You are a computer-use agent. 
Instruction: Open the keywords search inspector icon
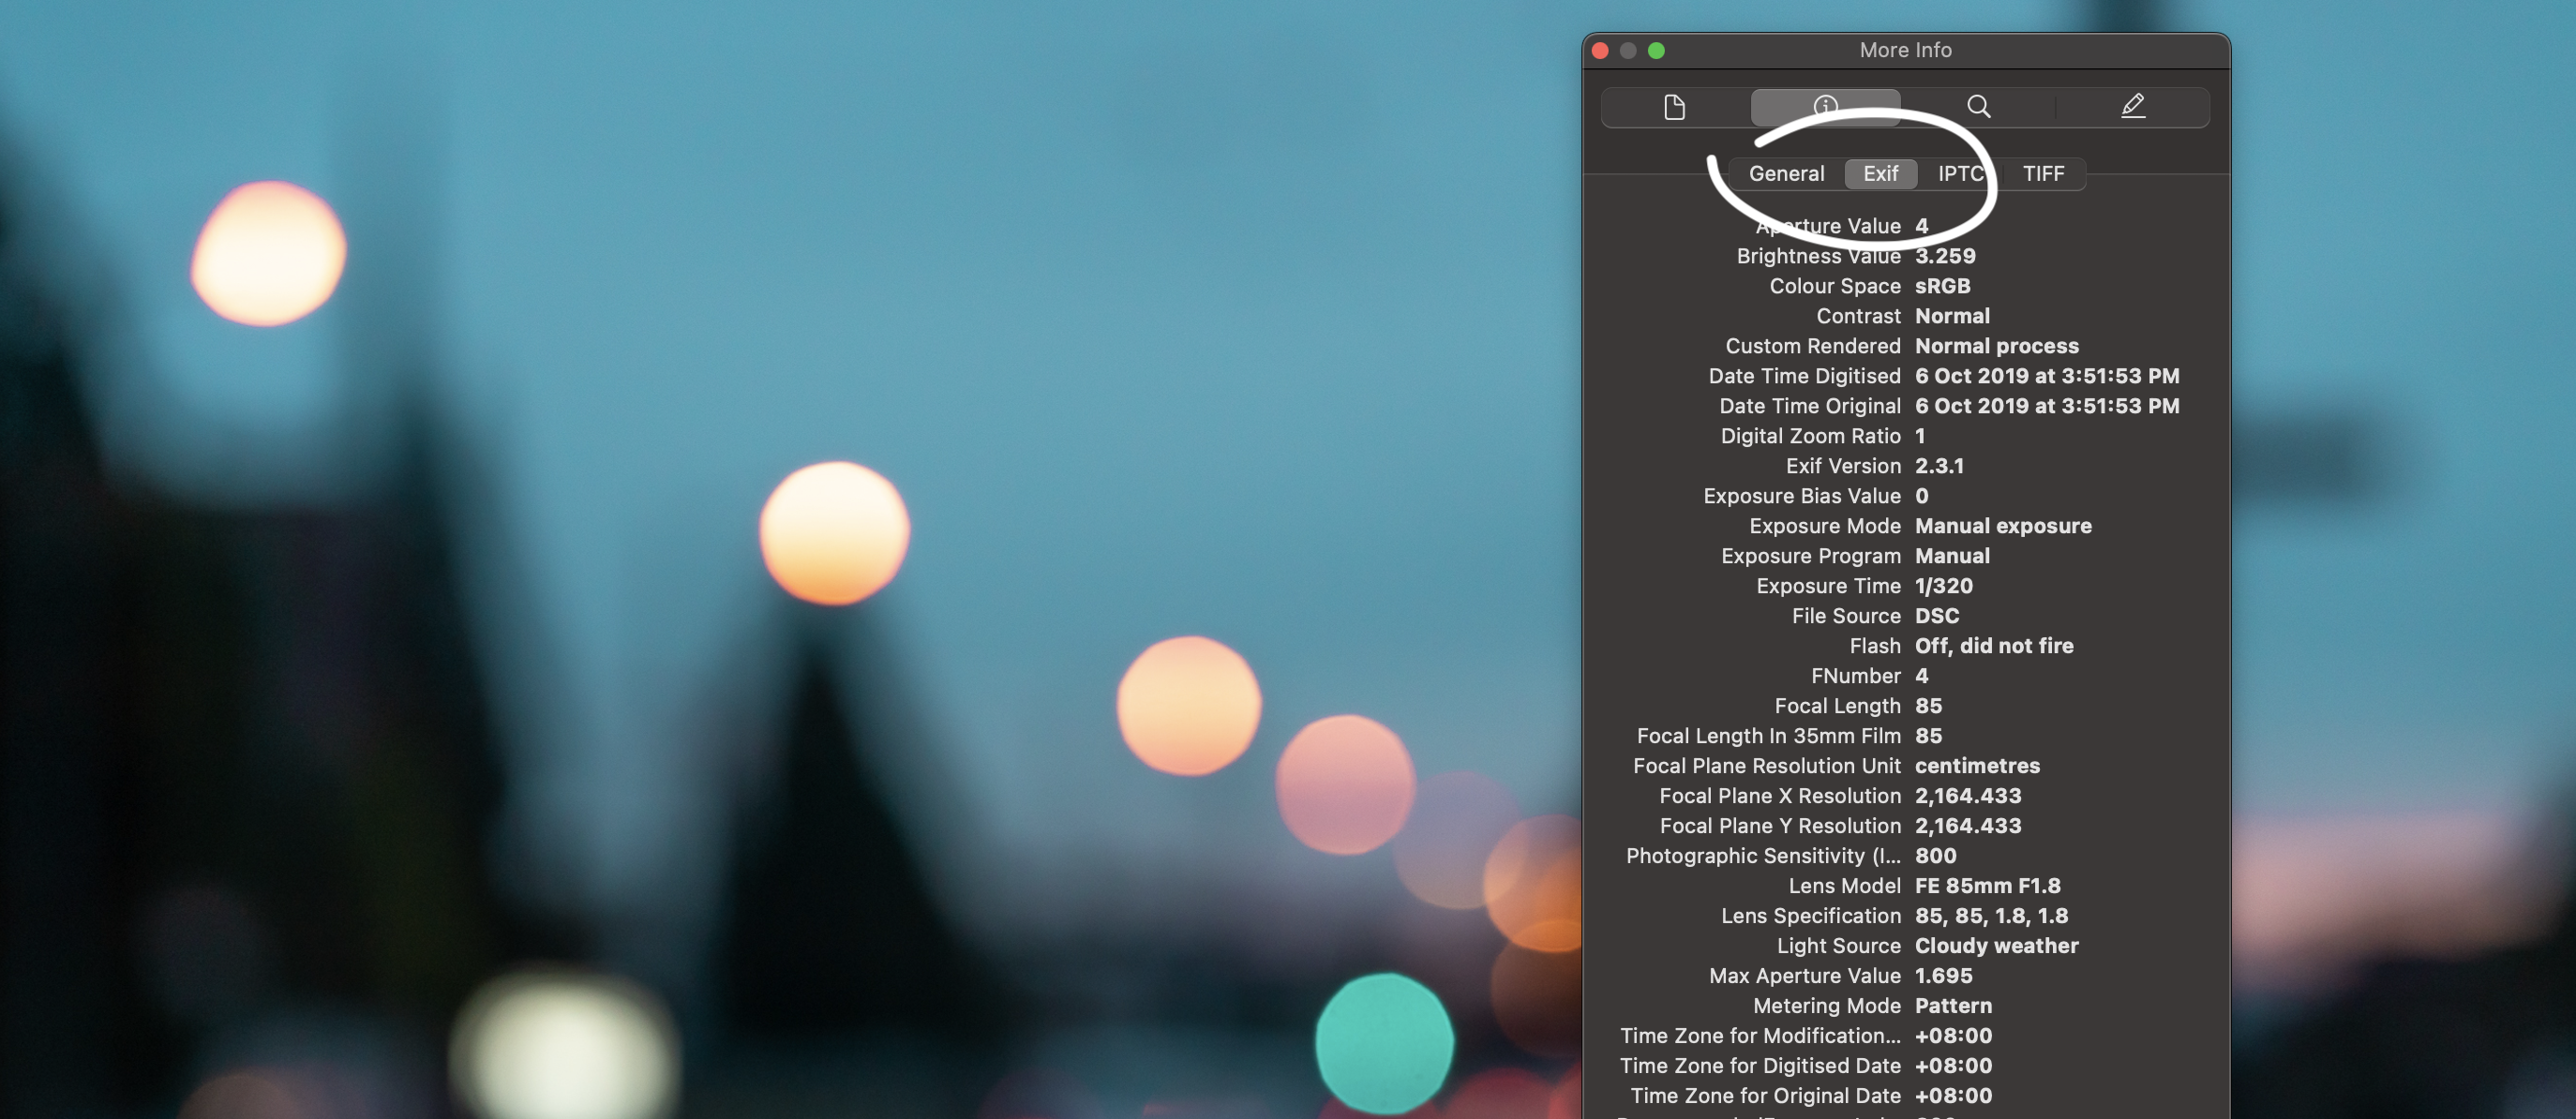[x=1979, y=106]
